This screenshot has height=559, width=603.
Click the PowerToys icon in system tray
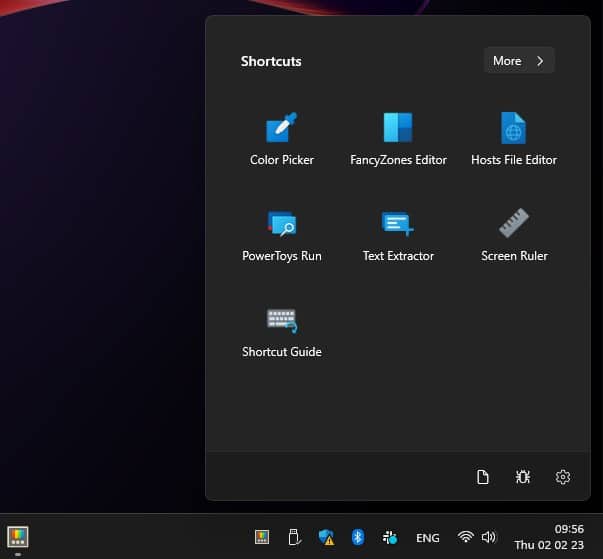262,537
